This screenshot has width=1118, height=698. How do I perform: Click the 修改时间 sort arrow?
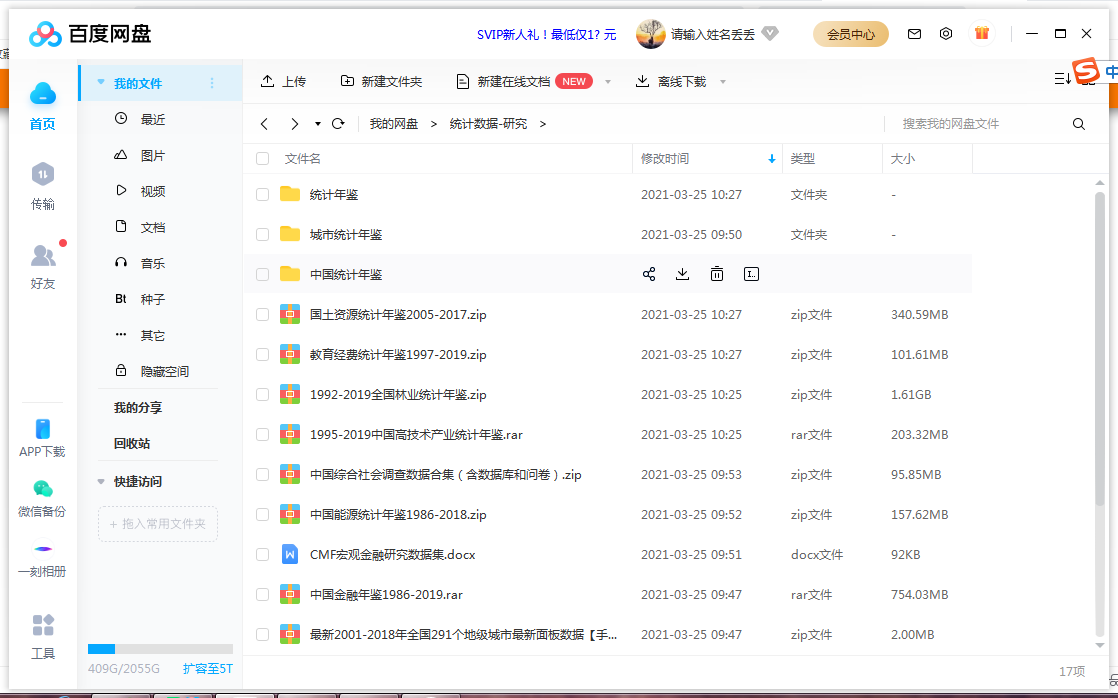pyautogui.click(x=771, y=159)
